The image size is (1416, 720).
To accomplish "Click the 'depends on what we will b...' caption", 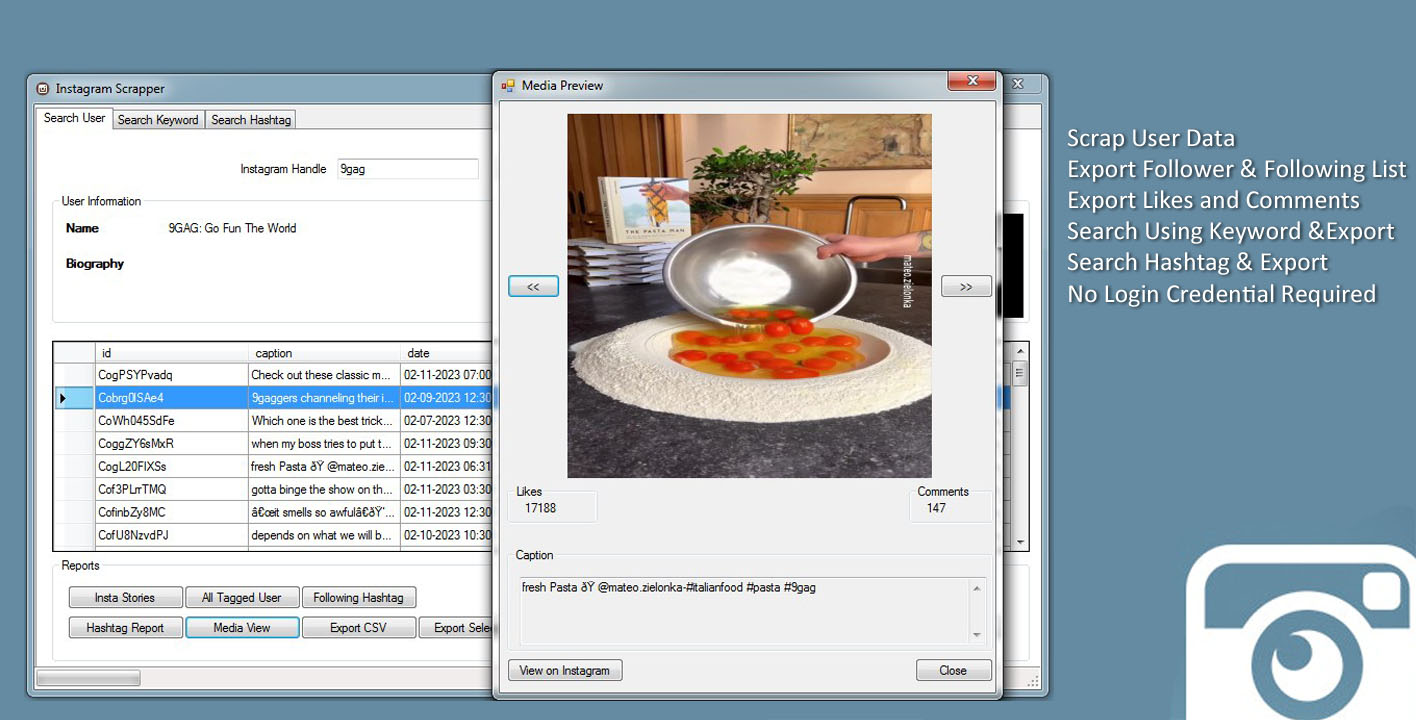I will point(324,535).
